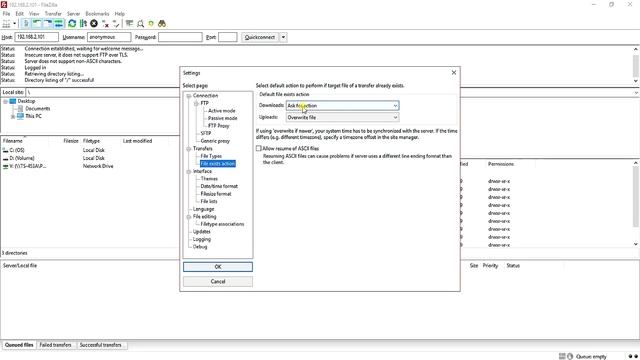This screenshot has width=640, height=360.
Task: Open the Site Manager dropdown arrow
Action: point(14,24)
